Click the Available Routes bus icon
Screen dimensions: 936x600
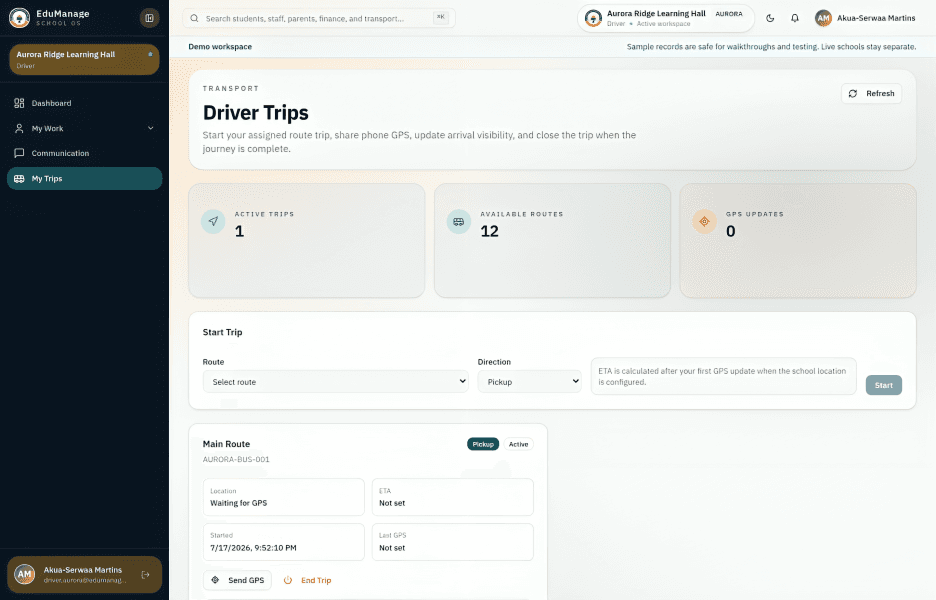click(x=458, y=221)
